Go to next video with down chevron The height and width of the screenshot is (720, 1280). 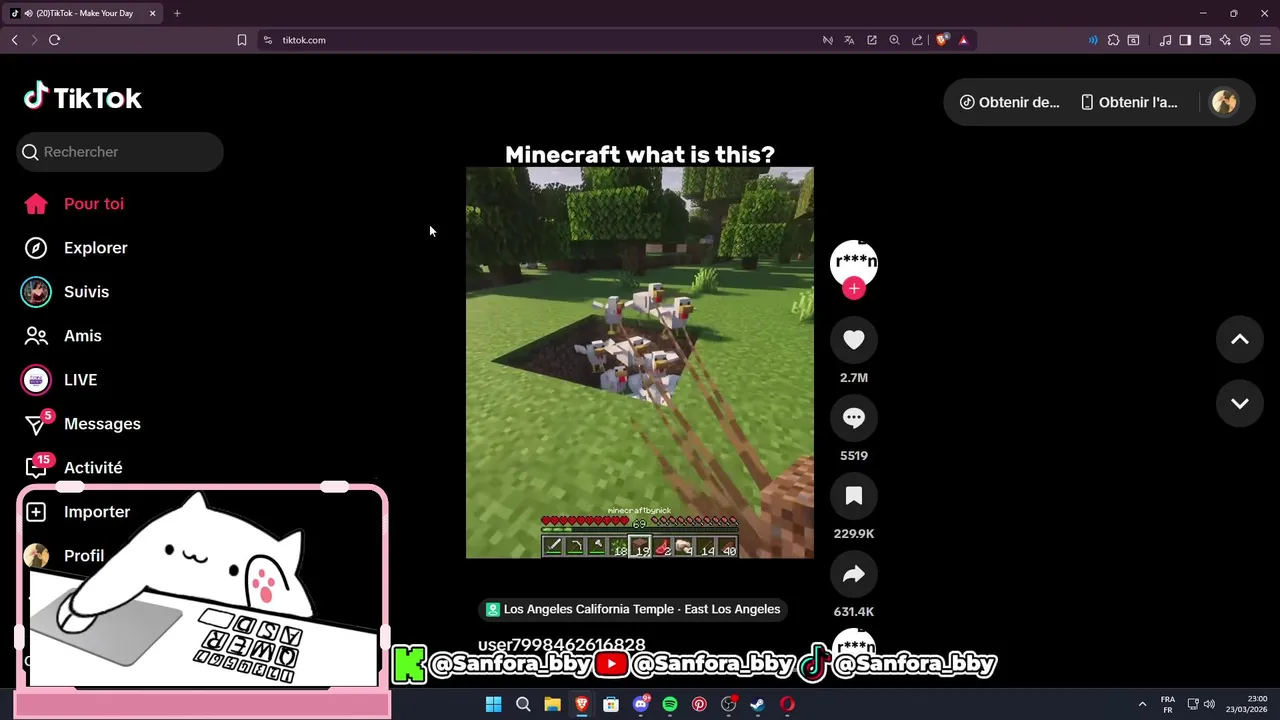[1240, 403]
